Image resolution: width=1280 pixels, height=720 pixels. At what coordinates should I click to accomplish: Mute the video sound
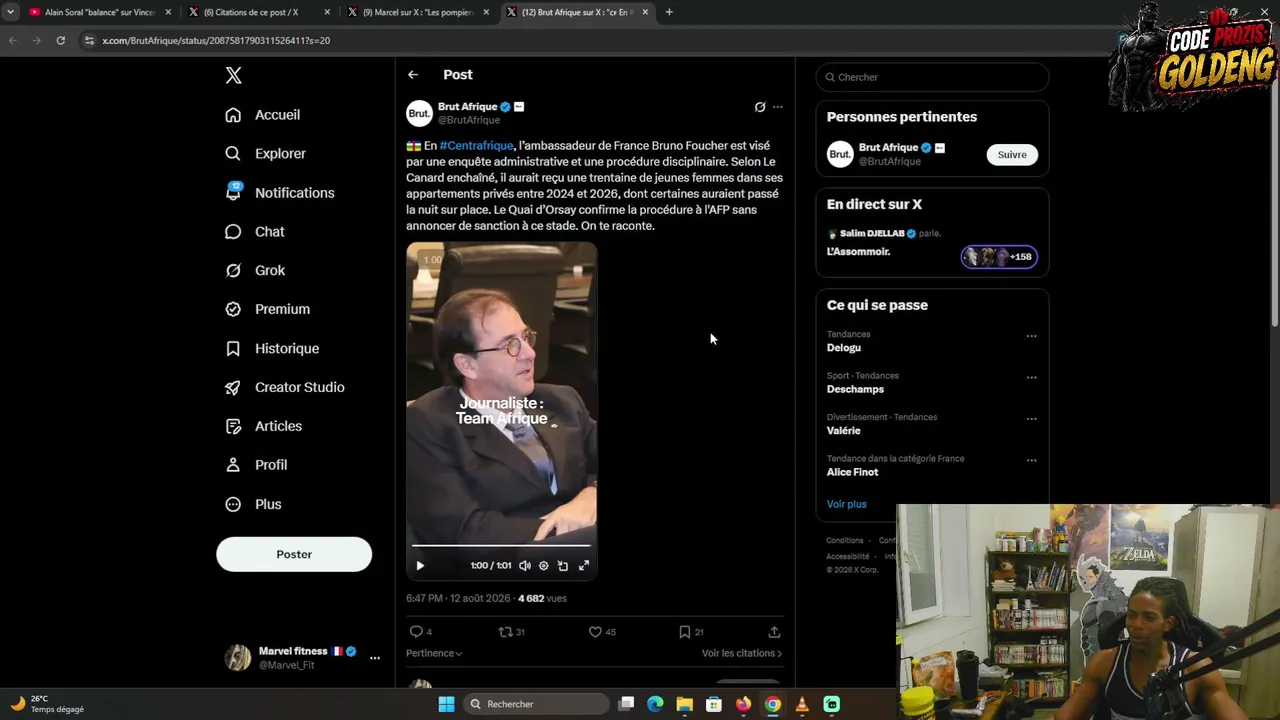[525, 566]
